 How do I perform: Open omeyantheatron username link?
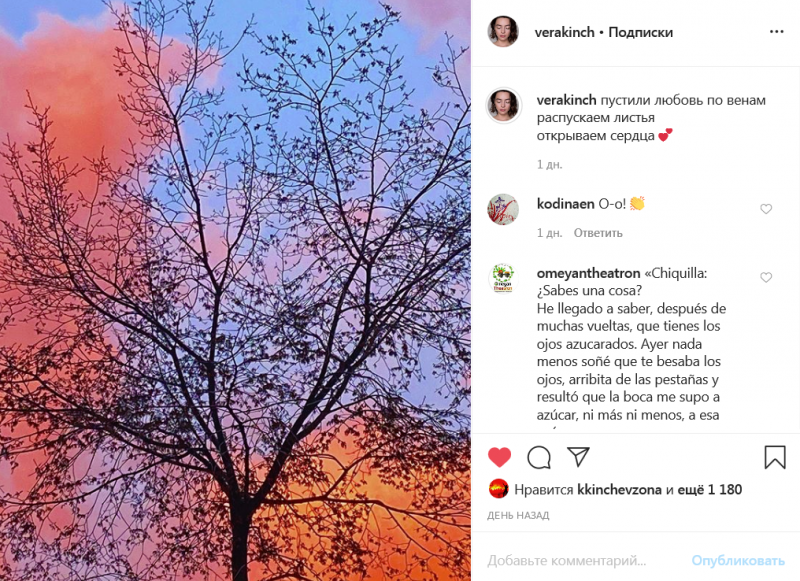(x=588, y=273)
